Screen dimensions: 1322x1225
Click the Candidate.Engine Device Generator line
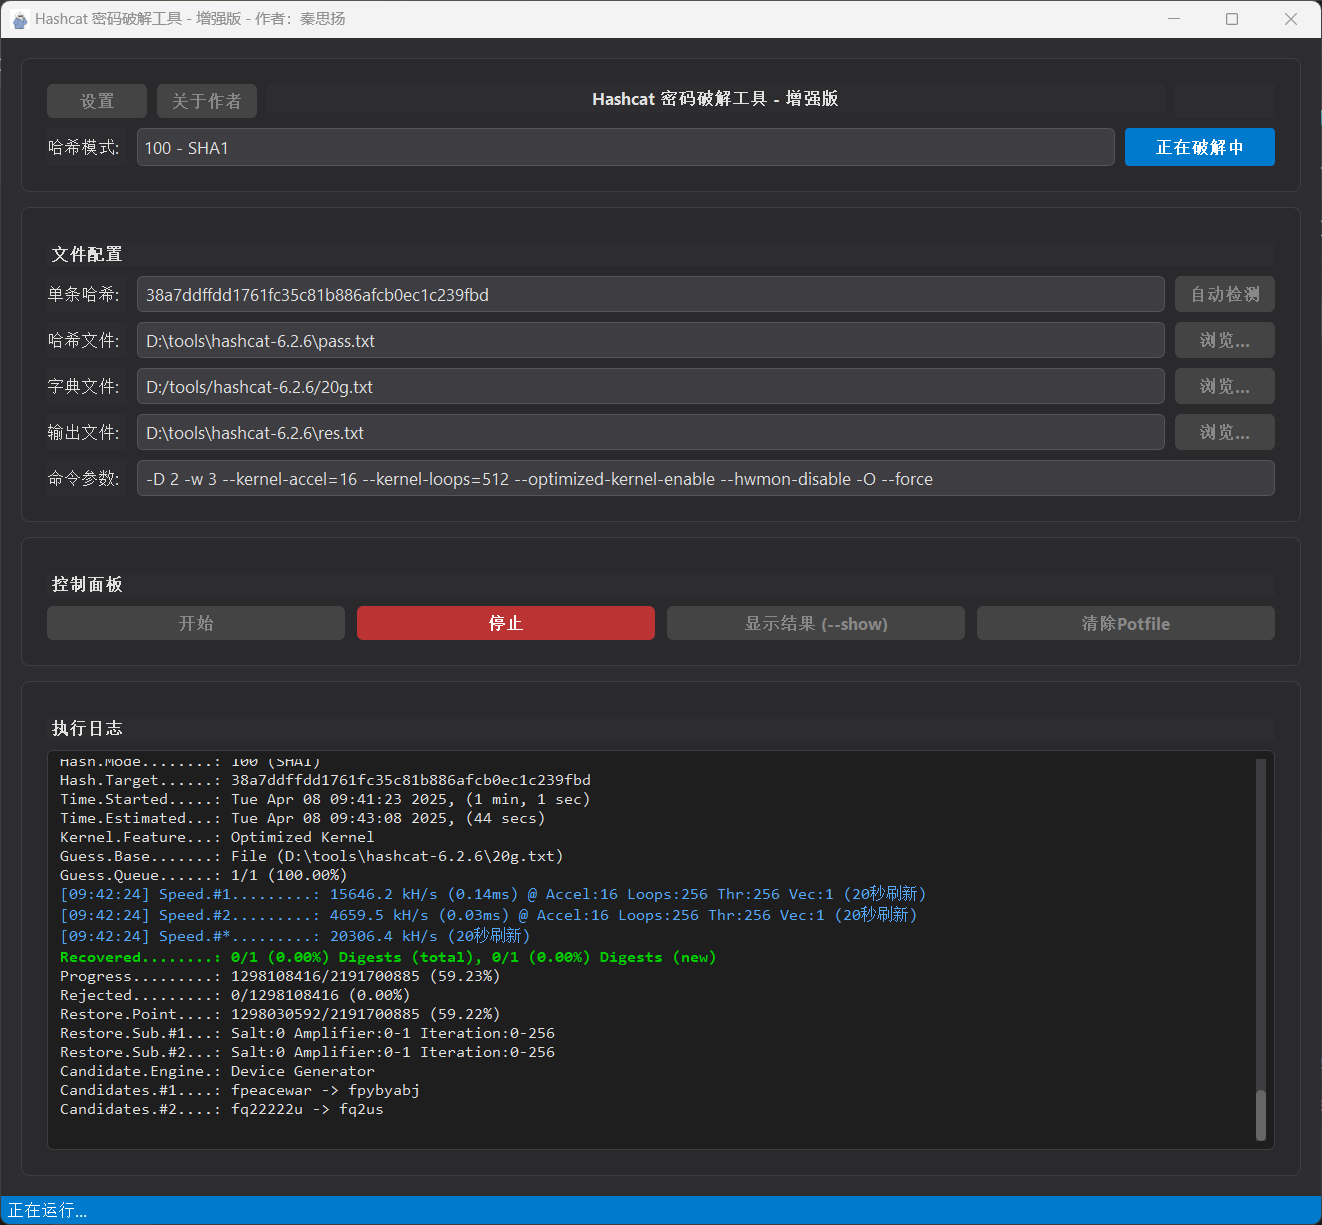217,1071
